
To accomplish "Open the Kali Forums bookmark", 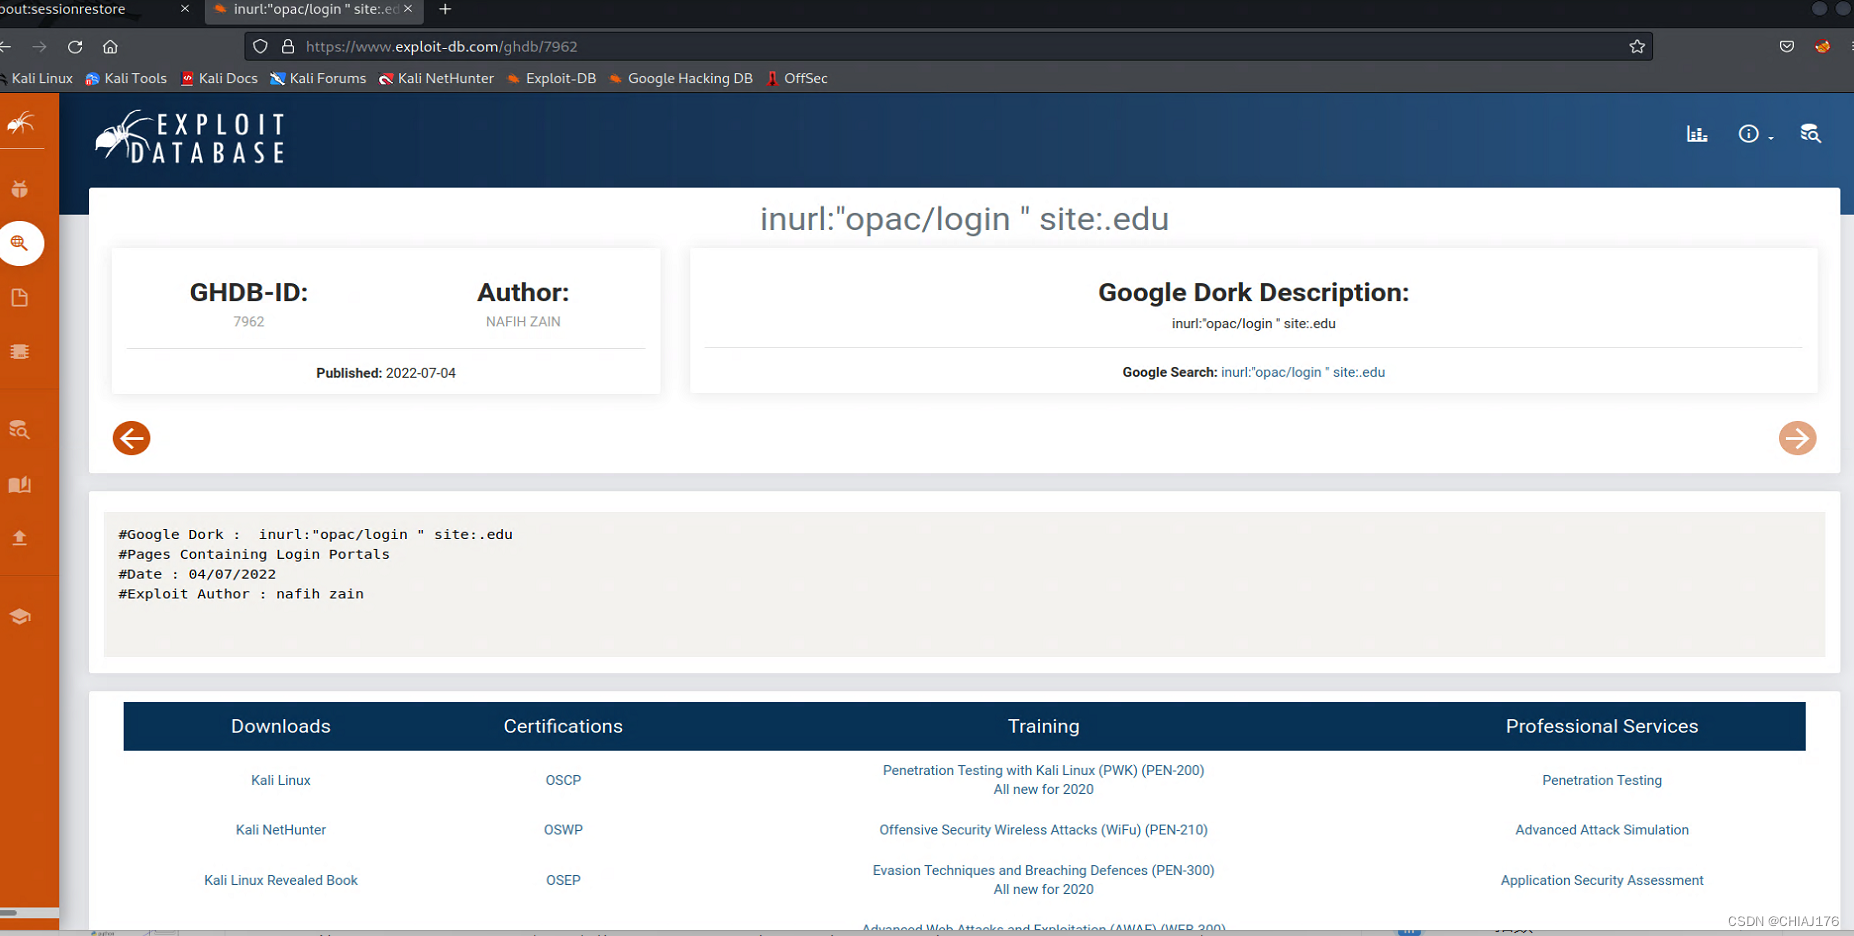I will pyautogui.click(x=318, y=78).
